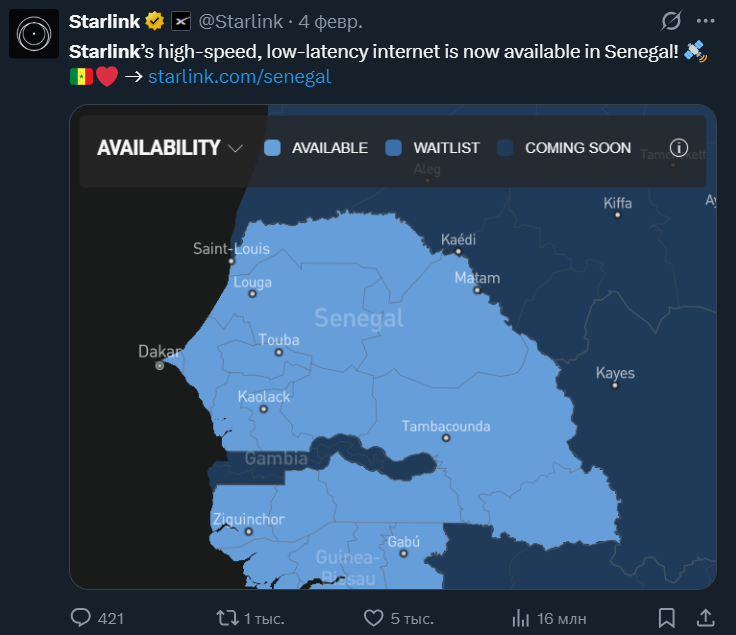
Task: Click the @Starlink handle
Action: 241,21
